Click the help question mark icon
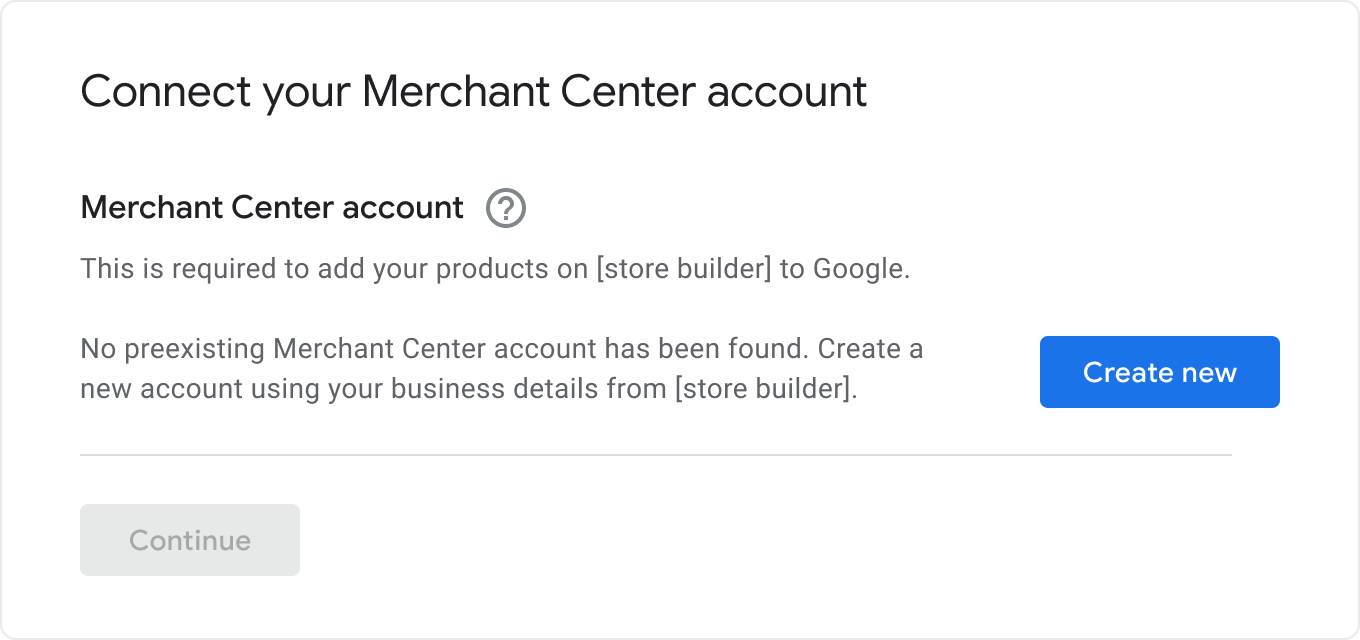Screen dimensions: 1360x640 pos(506,209)
